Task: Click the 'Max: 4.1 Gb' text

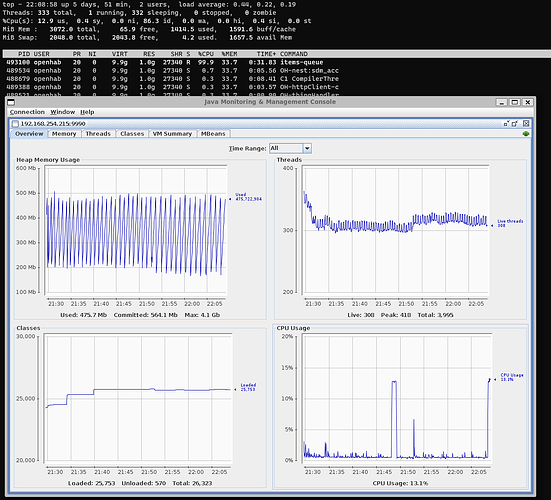Action: 202,315
